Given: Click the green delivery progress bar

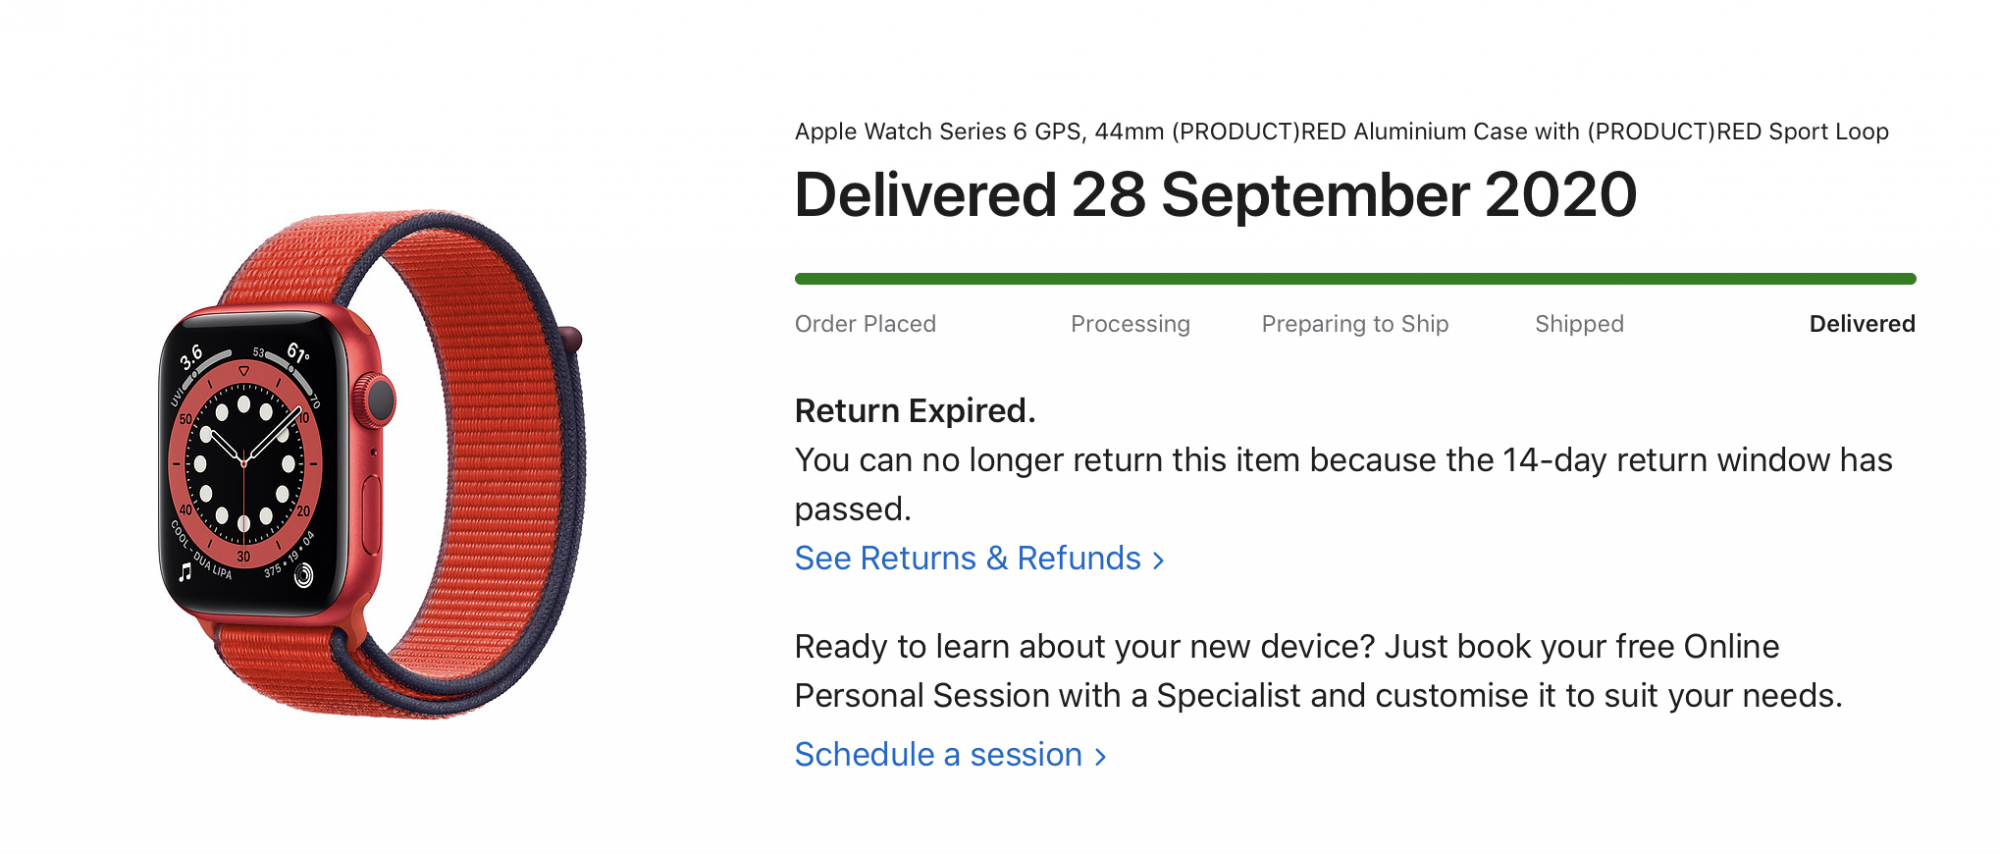Looking at the screenshot, I should 1354,279.
